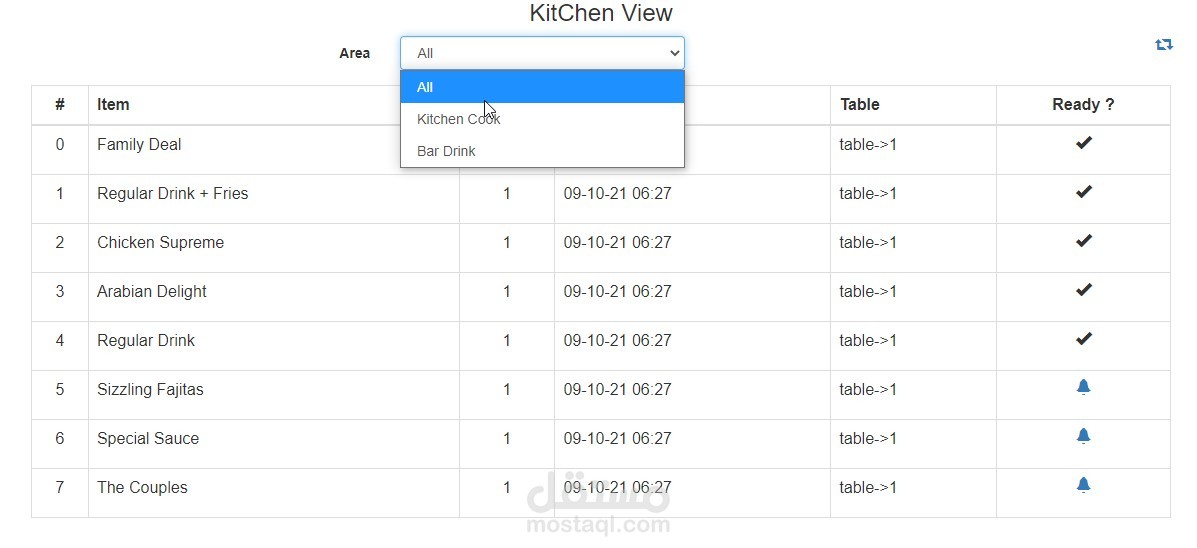
Task: Ring the bell for Special Sauce
Action: tap(1083, 436)
